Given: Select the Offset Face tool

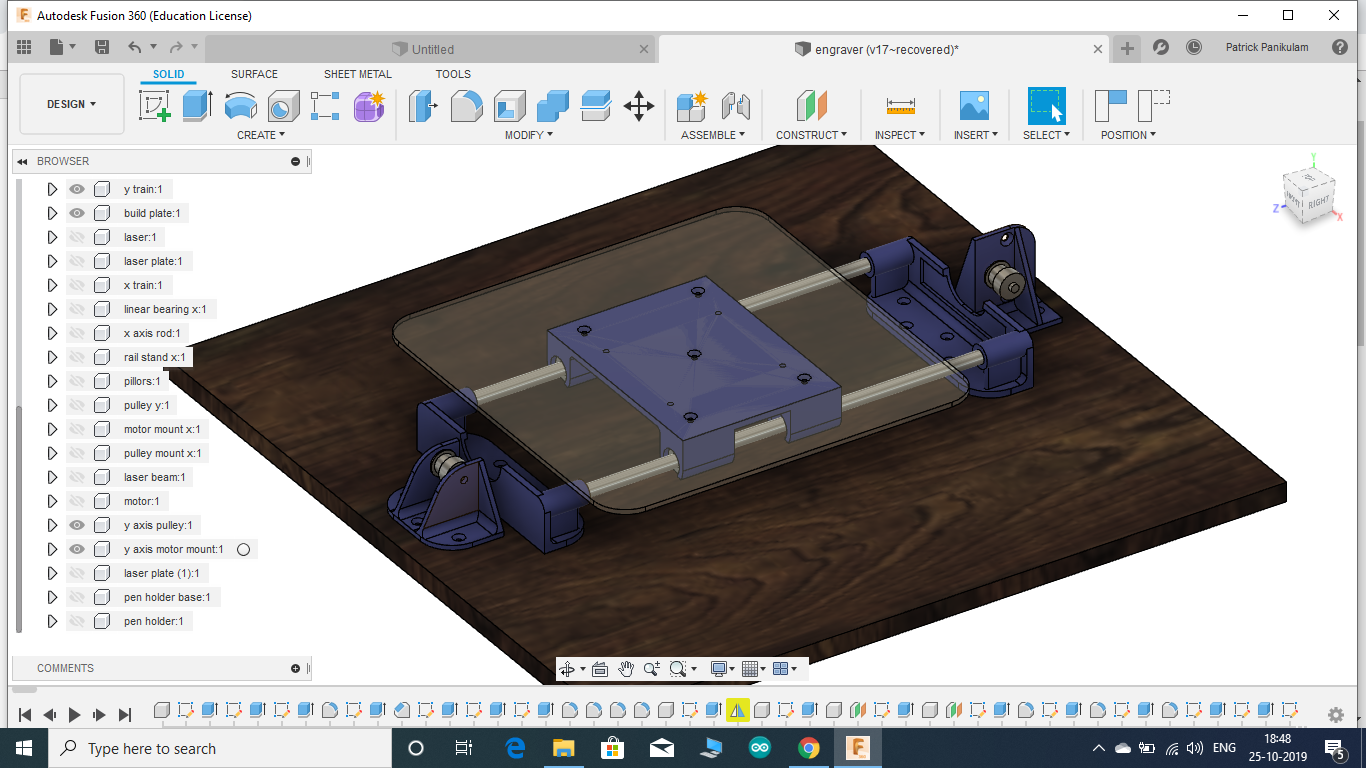Looking at the screenshot, I should [596, 105].
